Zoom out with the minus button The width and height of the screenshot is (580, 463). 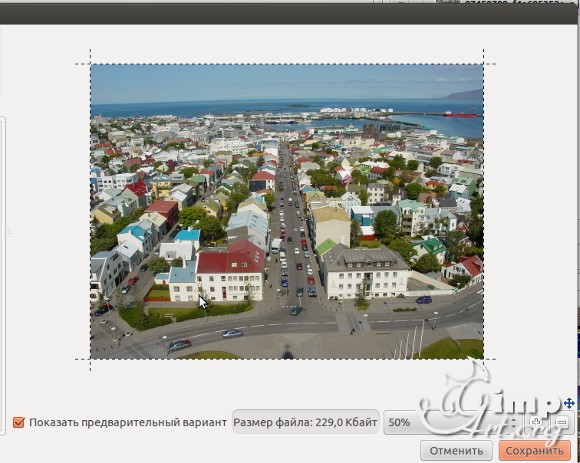click(562, 422)
